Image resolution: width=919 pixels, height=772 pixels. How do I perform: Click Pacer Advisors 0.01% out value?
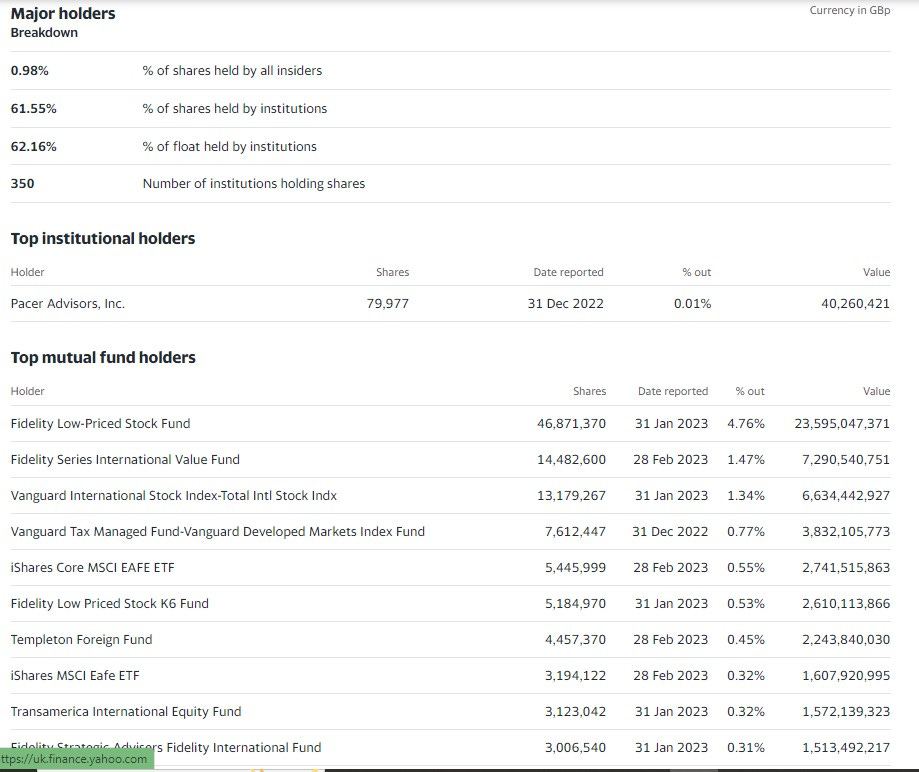point(692,304)
